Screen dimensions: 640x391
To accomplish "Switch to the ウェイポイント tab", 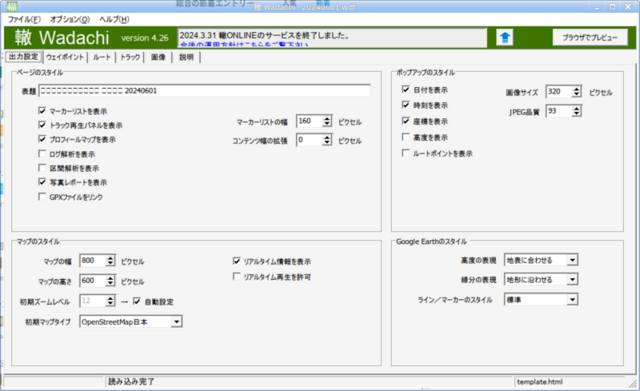I will [x=65, y=57].
